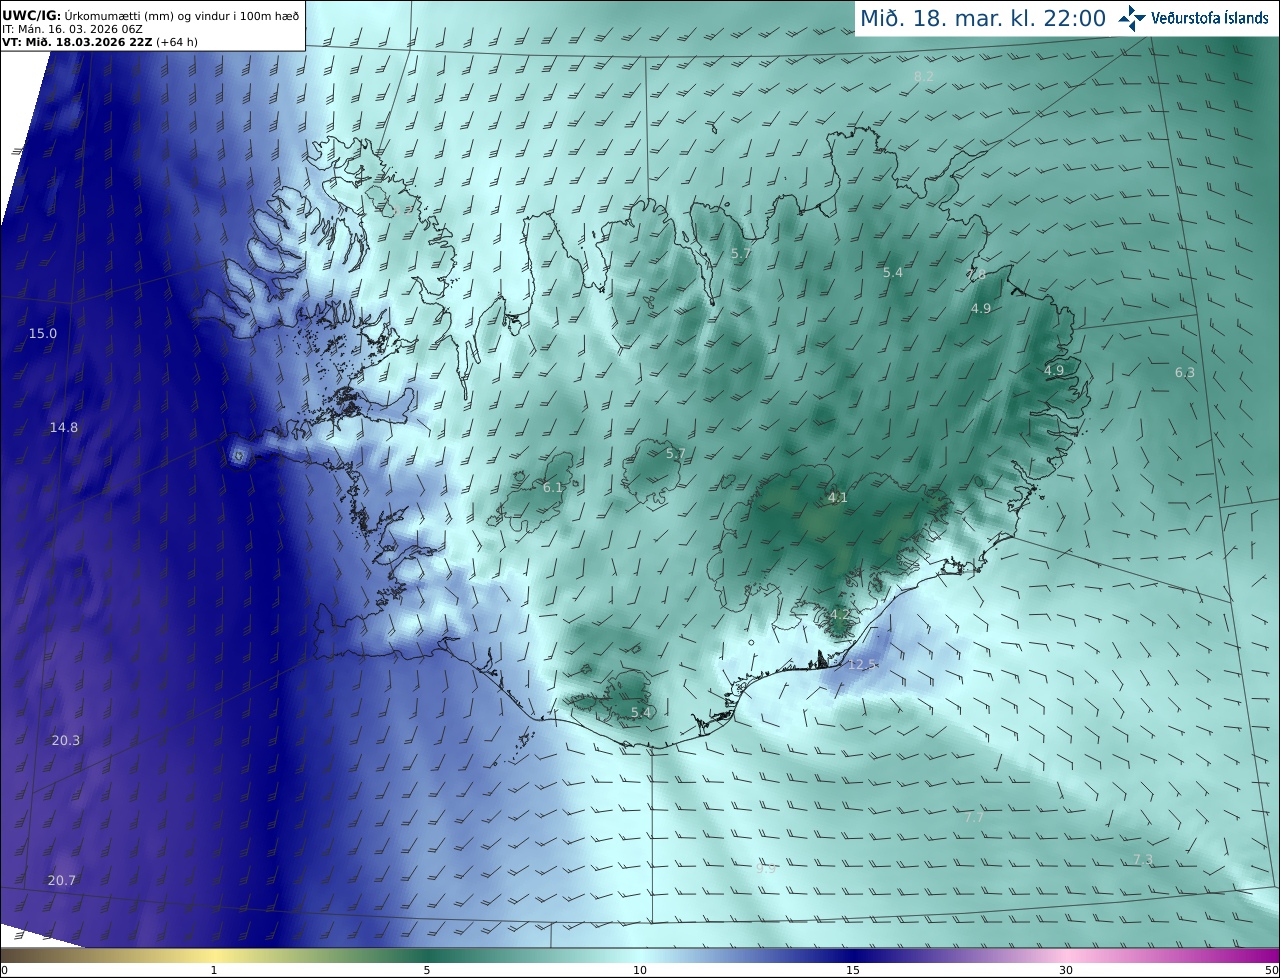Click the 4.2 value on the map
Image resolution: width=1280 pixels, height=978 pixels.
coord(839,614)
